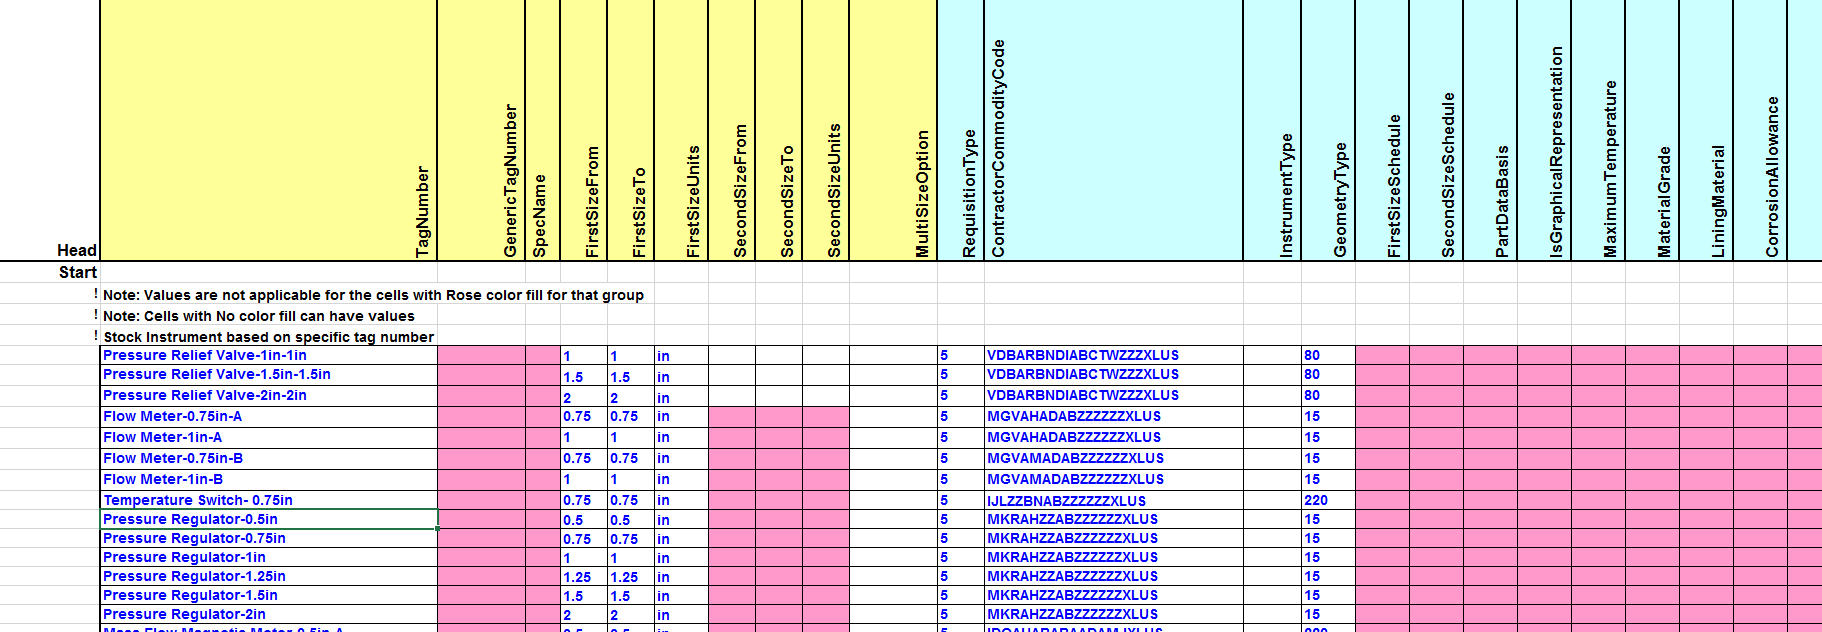Select the SecondSizeSchedule header cell
This screenshot has height=632, width=1822.
click(1436, 130)
